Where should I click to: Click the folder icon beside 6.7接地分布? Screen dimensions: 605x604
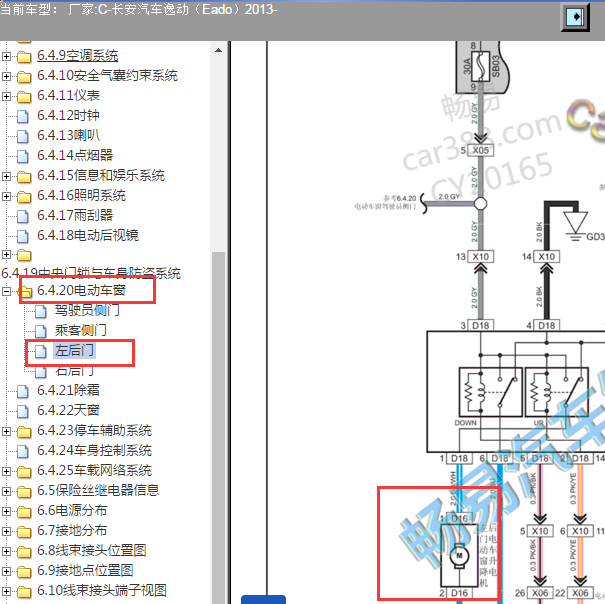tap(24, 532)
